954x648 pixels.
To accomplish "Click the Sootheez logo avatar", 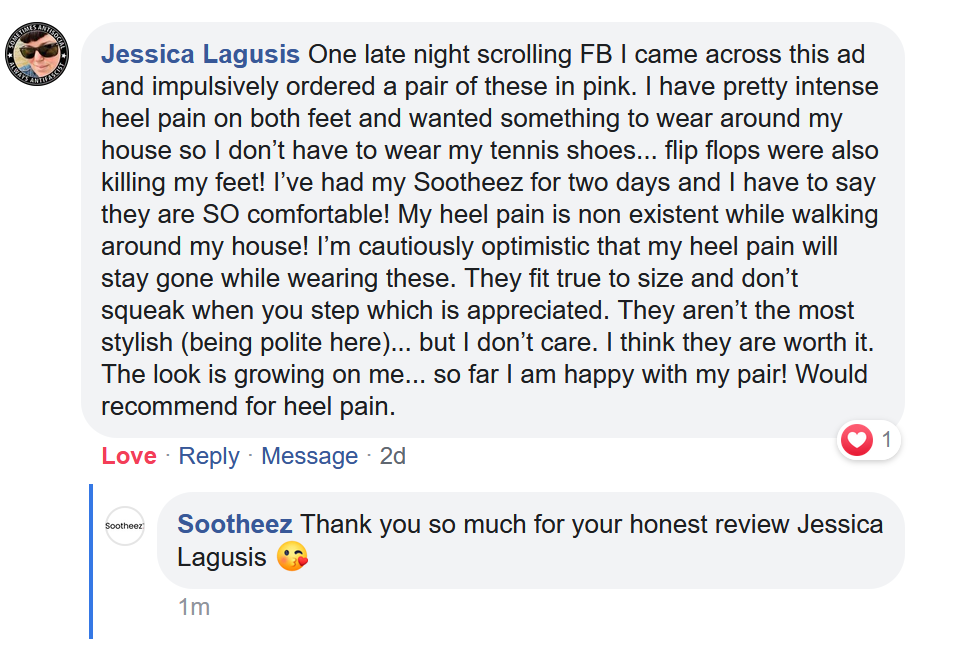I will (125, 526).
